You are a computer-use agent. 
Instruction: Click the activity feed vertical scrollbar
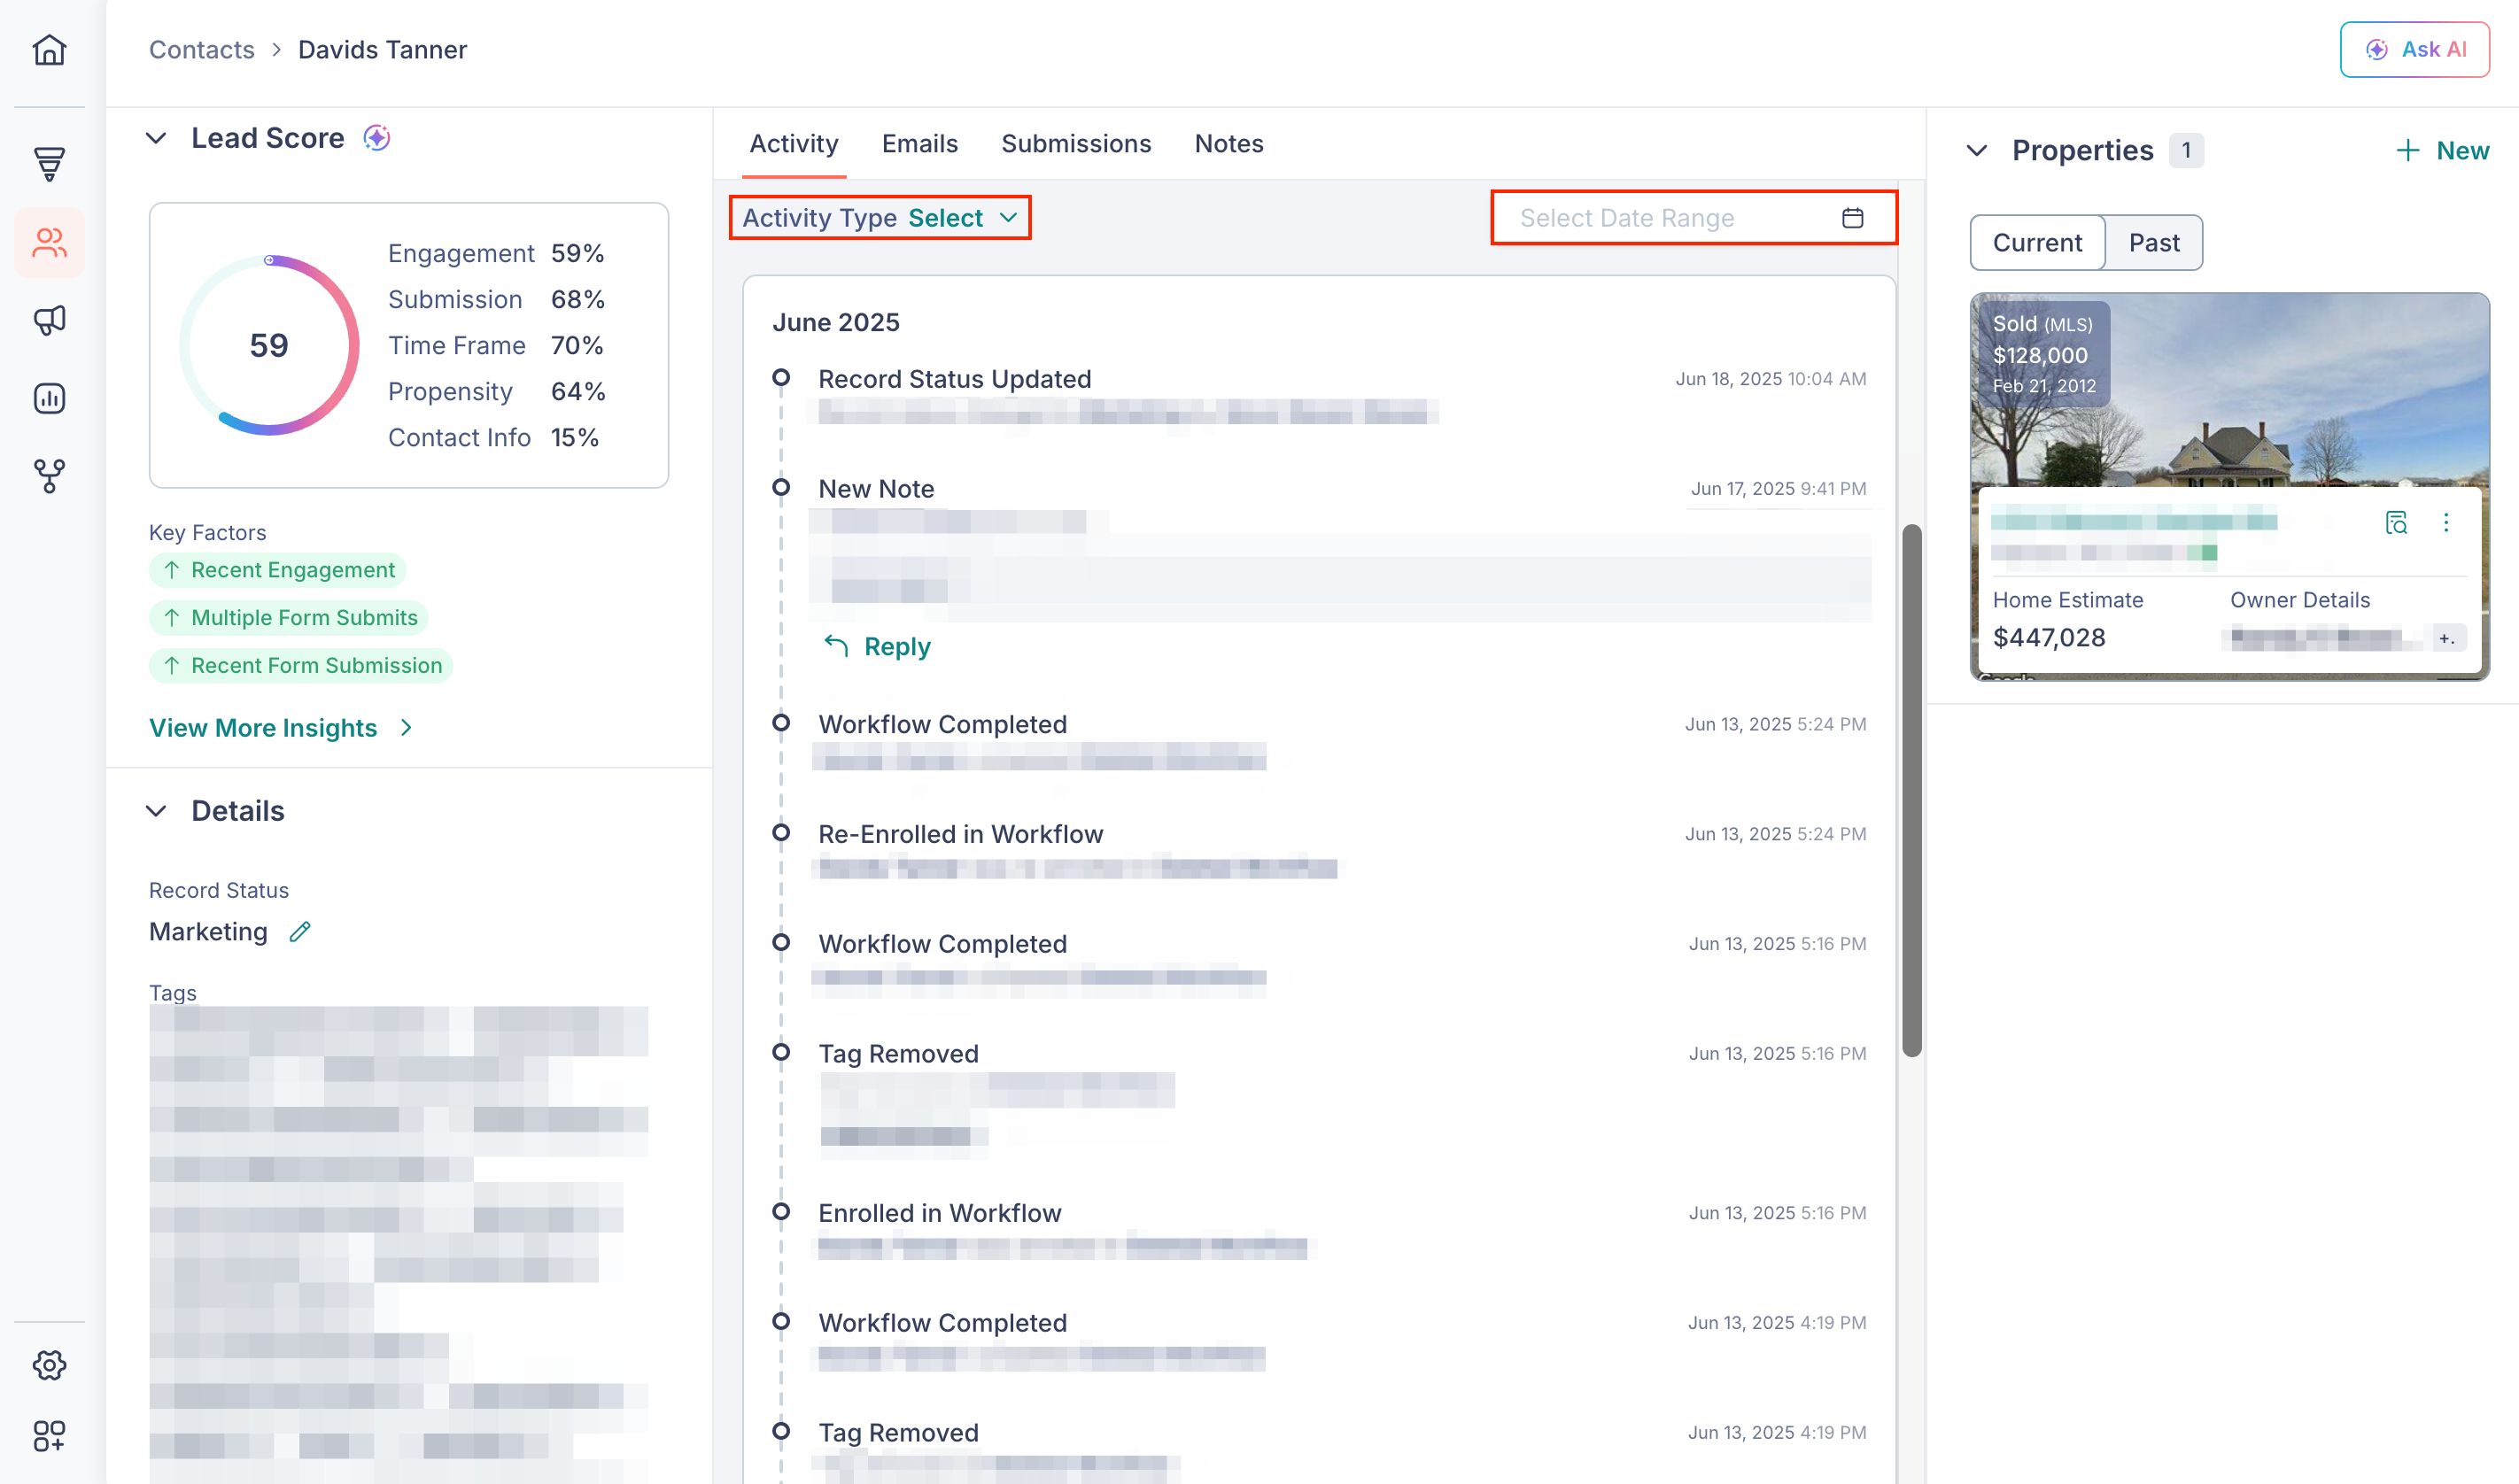click(x=1912, y=790)
